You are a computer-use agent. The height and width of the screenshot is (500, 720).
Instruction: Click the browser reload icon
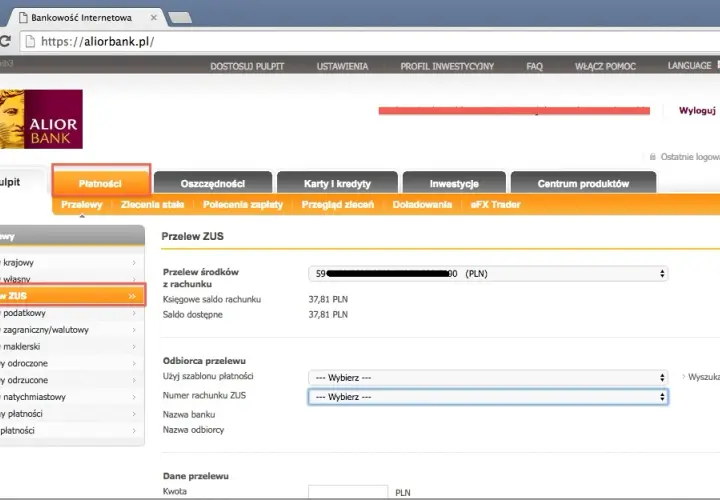pyautogui.click(x=5, y=41)
